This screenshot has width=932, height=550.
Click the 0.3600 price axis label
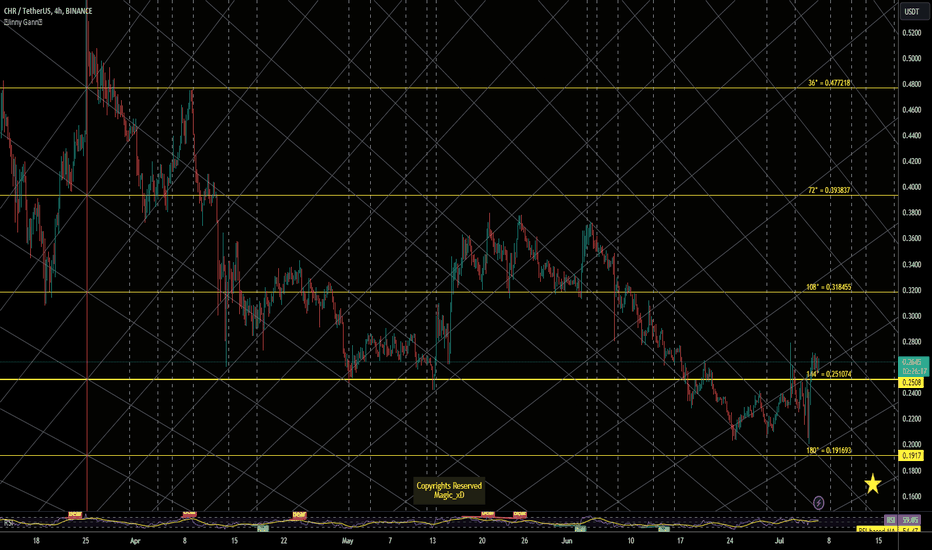(911, 238)
